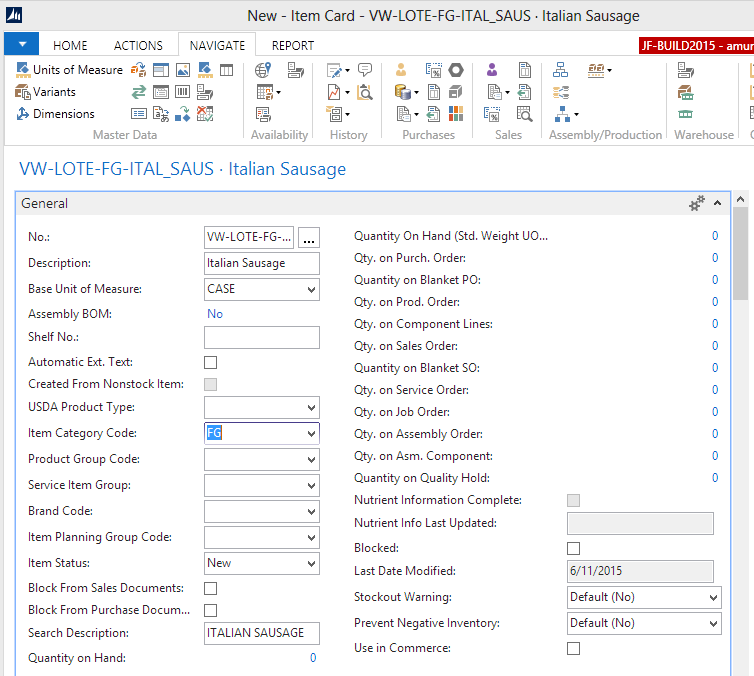The width and height of the screenshot is (754, 676).
Task: Click the speech bubble comments icon in History
Action: coord(365,70)
